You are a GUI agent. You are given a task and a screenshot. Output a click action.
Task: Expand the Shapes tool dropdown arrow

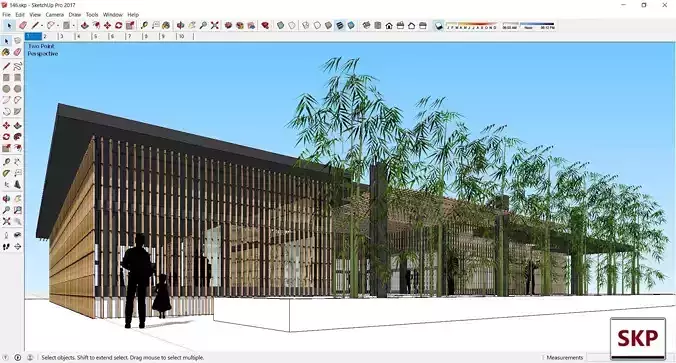click(73, 25)
